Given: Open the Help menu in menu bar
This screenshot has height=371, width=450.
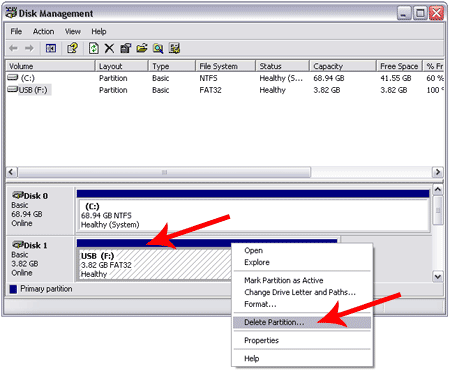Looking at the screenshot, I should pyautogui.click(x=99, y=31).
